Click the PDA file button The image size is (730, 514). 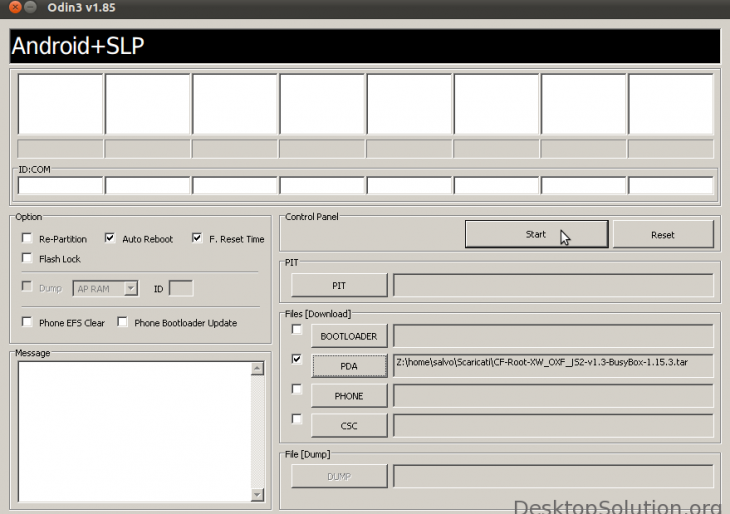pyautogui.click(x=349, y=366)
